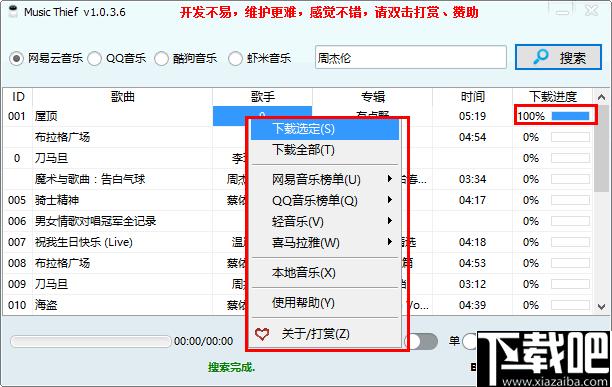
Task: Click the red donation banner text
Action: 329,13
